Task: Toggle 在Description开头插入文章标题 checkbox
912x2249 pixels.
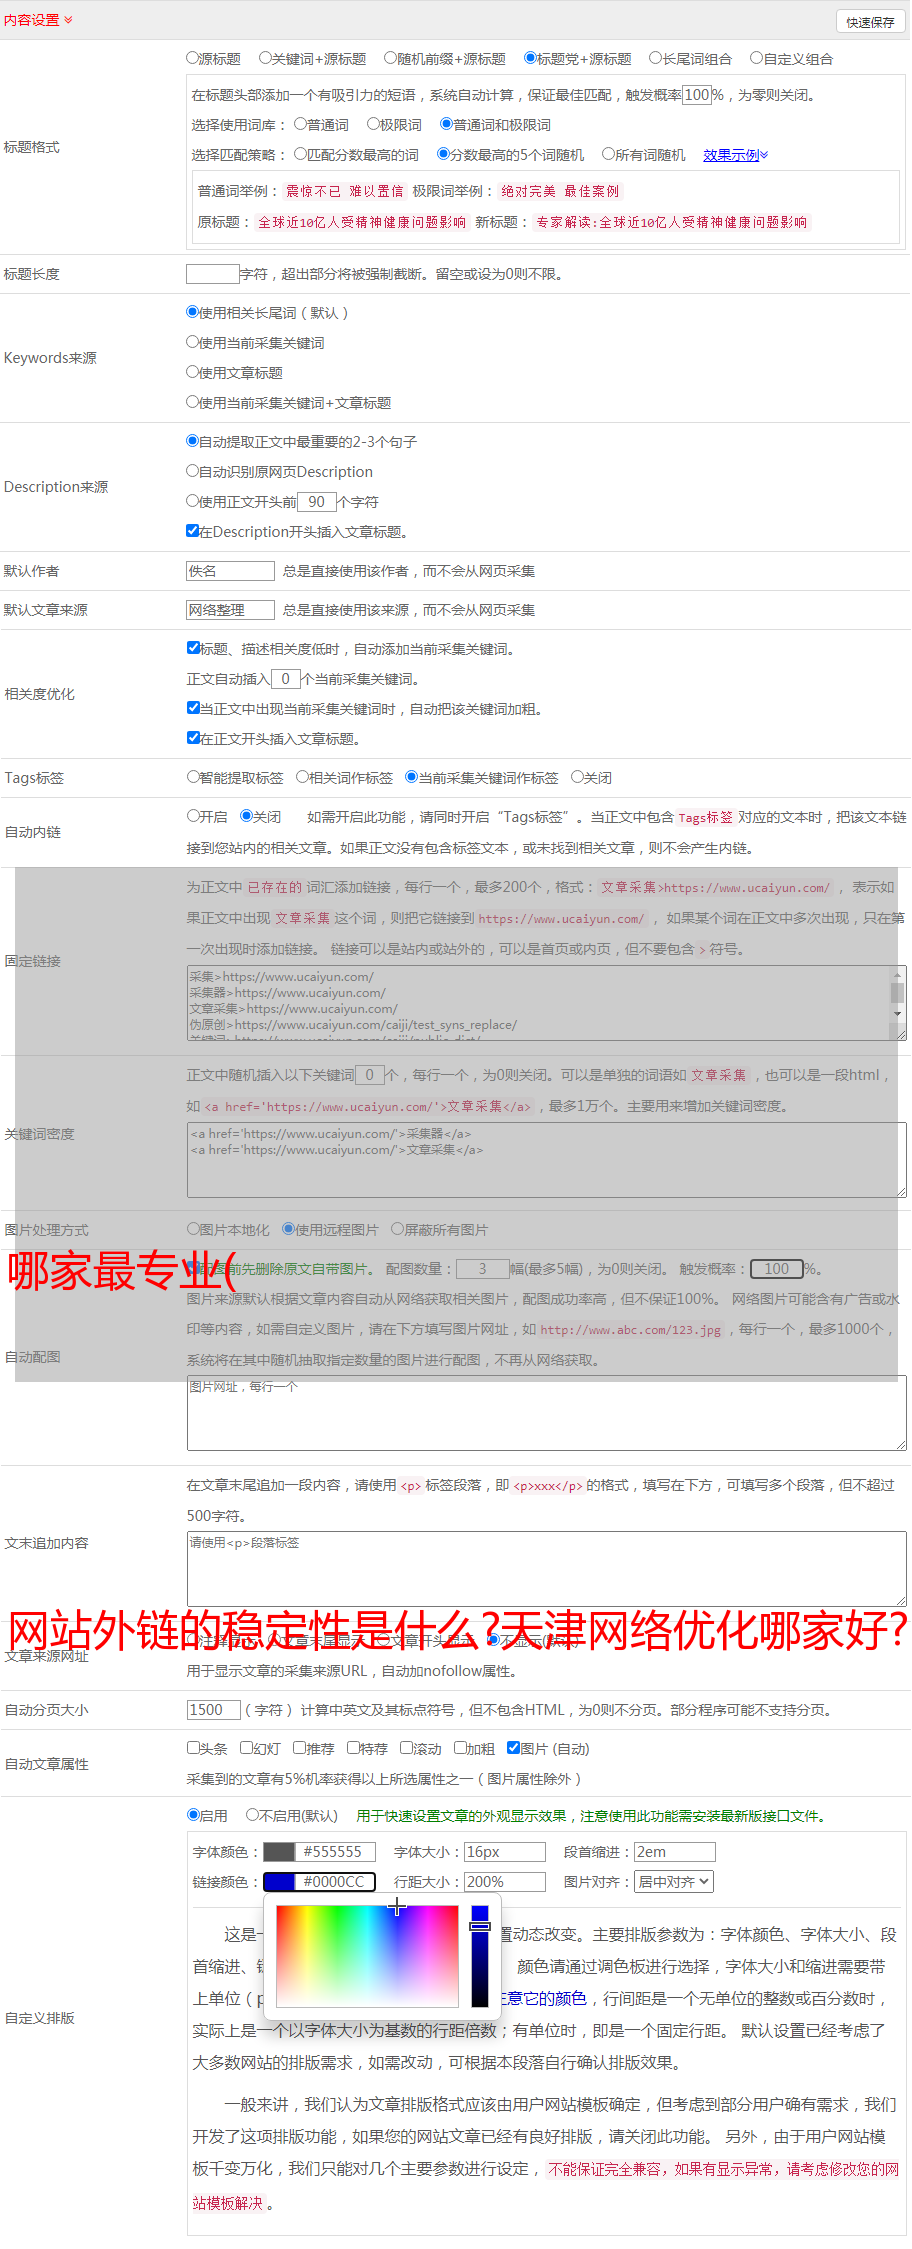Action: tap(193, 531)
